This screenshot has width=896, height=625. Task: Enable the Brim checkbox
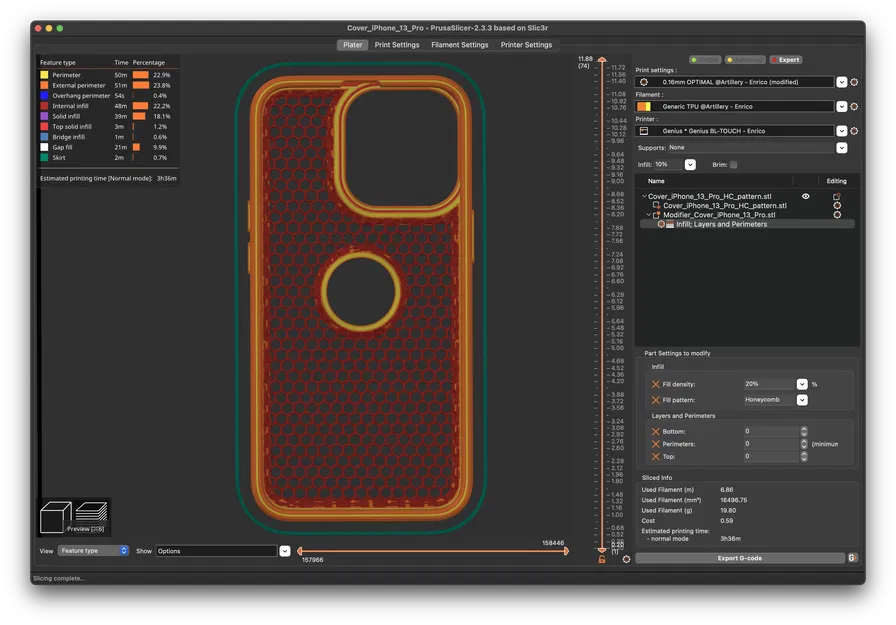[x=733, y=164]
